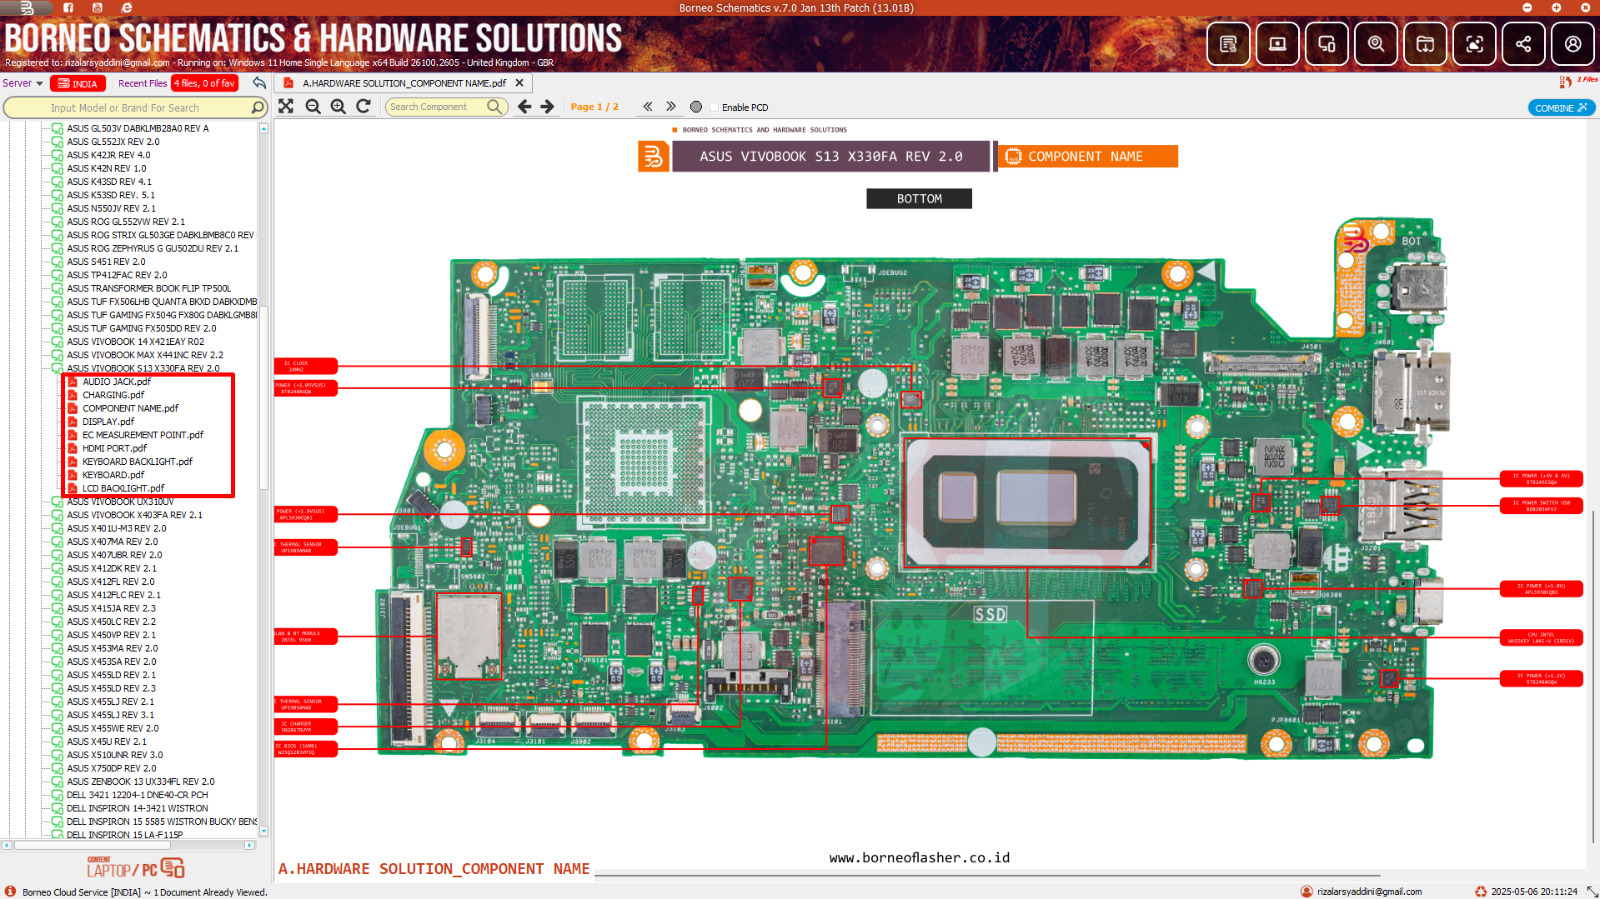Click the PDF icon on the document tab
The width and height of the screenshot is (1600, 899).
click(288, 83)
